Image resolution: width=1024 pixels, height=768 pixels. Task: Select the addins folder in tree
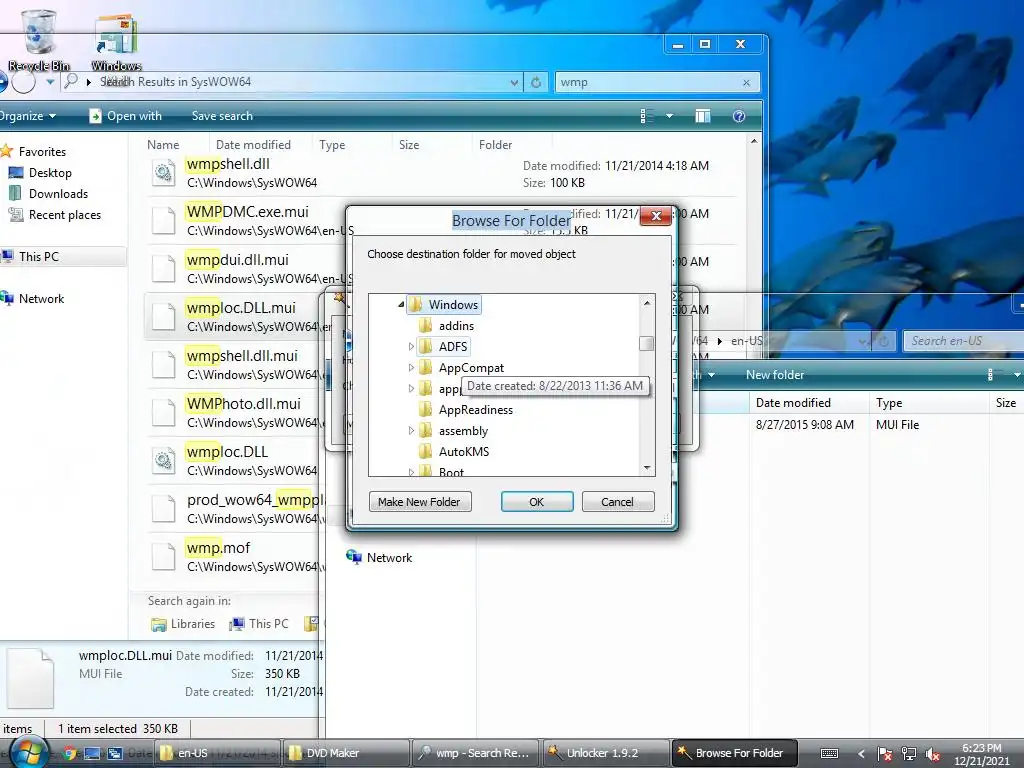(456, 325)
